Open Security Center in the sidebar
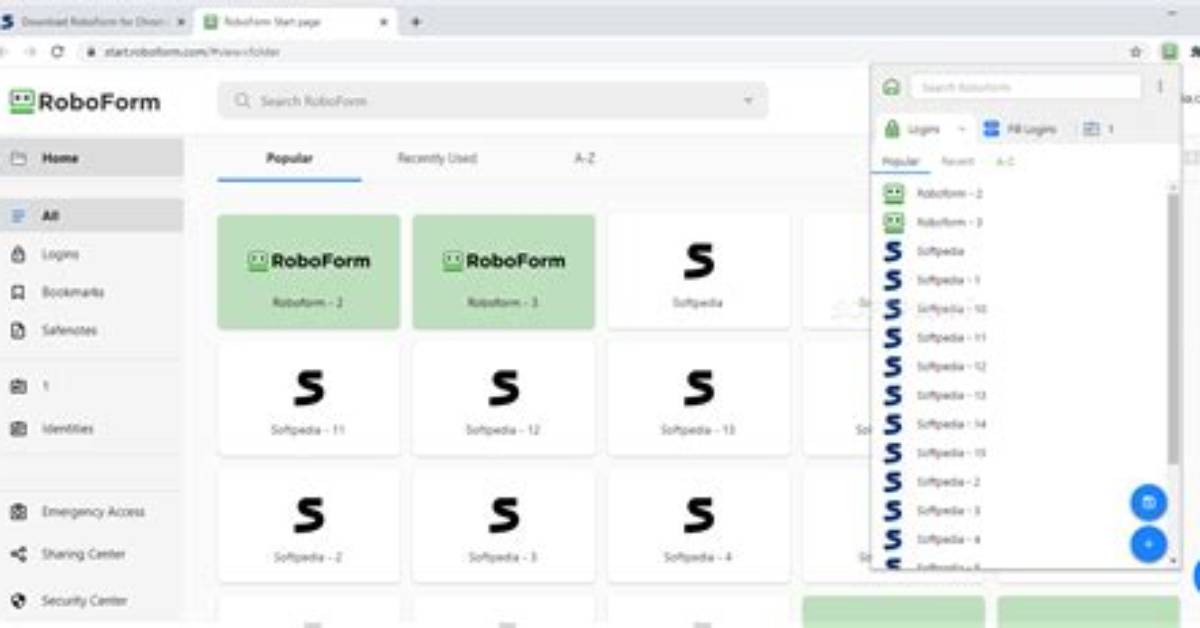 (91, 601)
